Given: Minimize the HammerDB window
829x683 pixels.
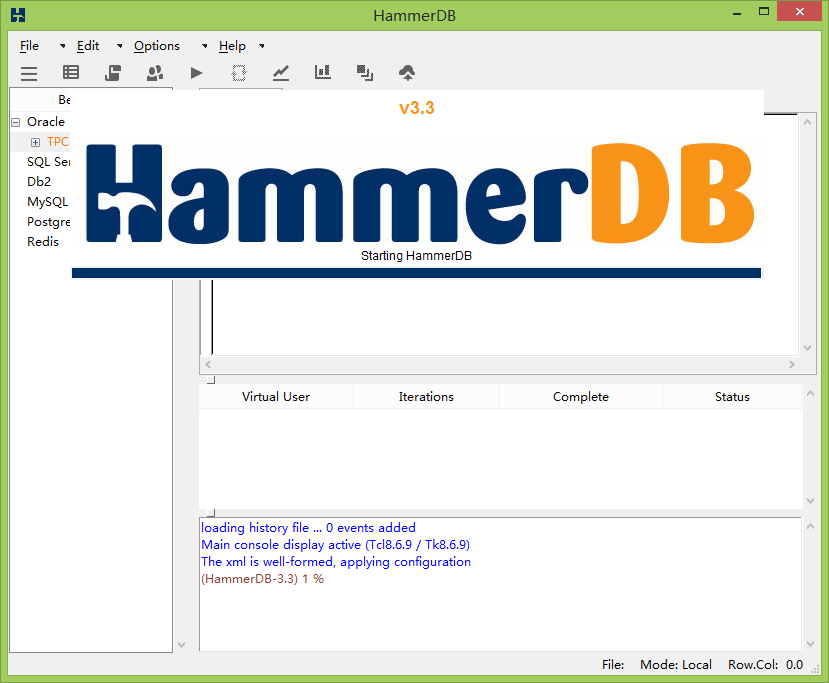Looking at the screenshot, I should coord(737,14).
